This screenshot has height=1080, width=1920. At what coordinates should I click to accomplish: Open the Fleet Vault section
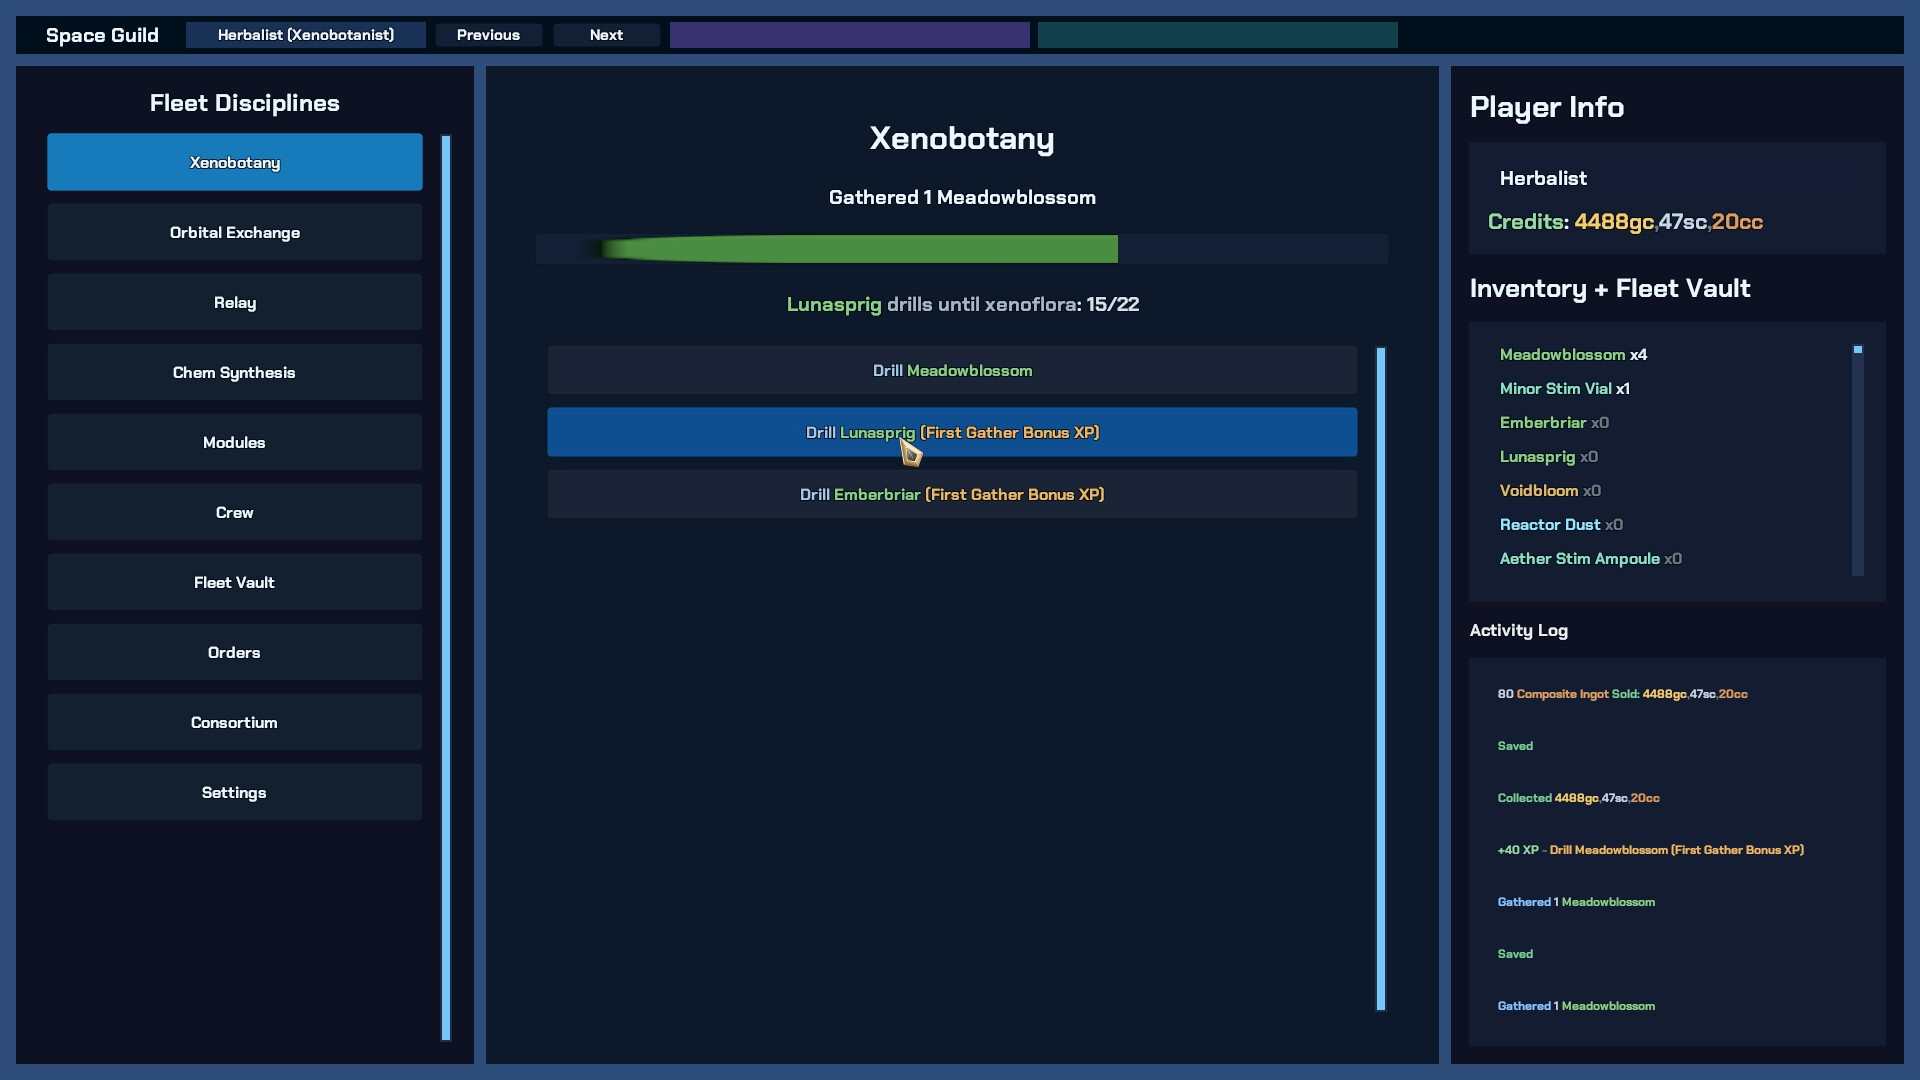point(234,582)
